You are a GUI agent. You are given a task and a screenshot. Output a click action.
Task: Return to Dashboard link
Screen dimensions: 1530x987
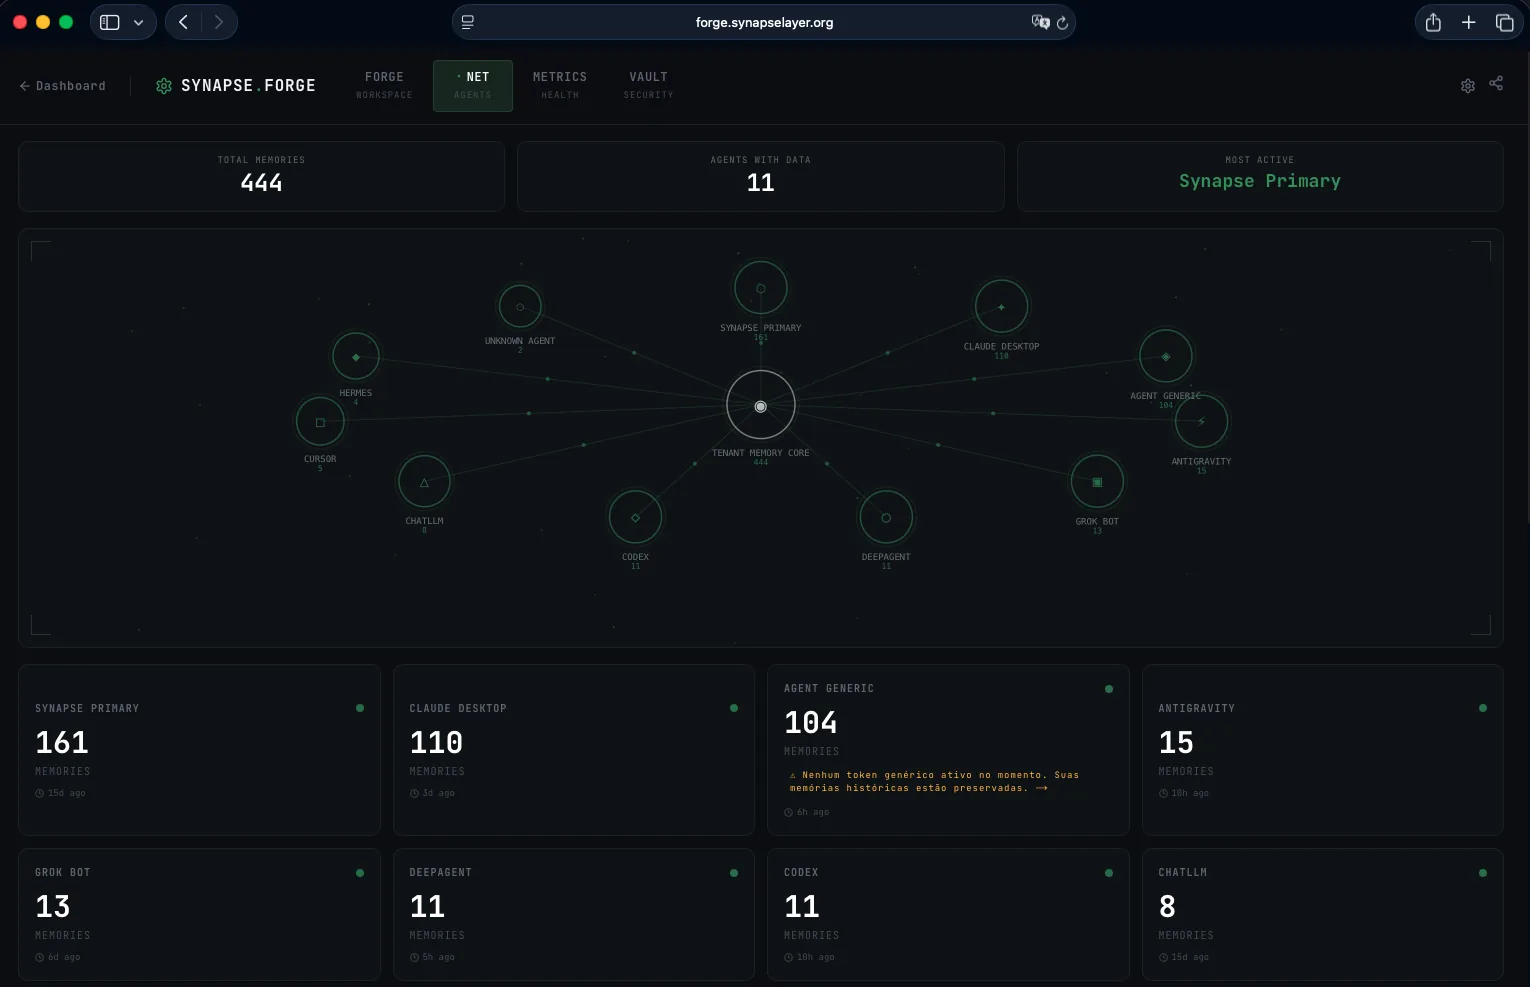(x=62, y=86)
